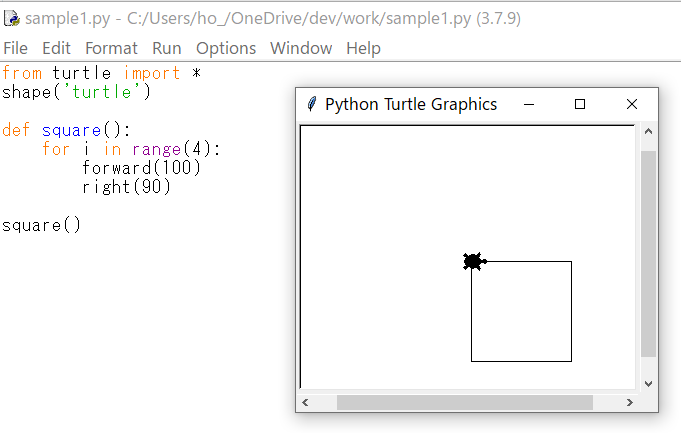This screenshot has width=681, height=433.
Task: Click the forward(100) code line
Action: click(142, 168)
